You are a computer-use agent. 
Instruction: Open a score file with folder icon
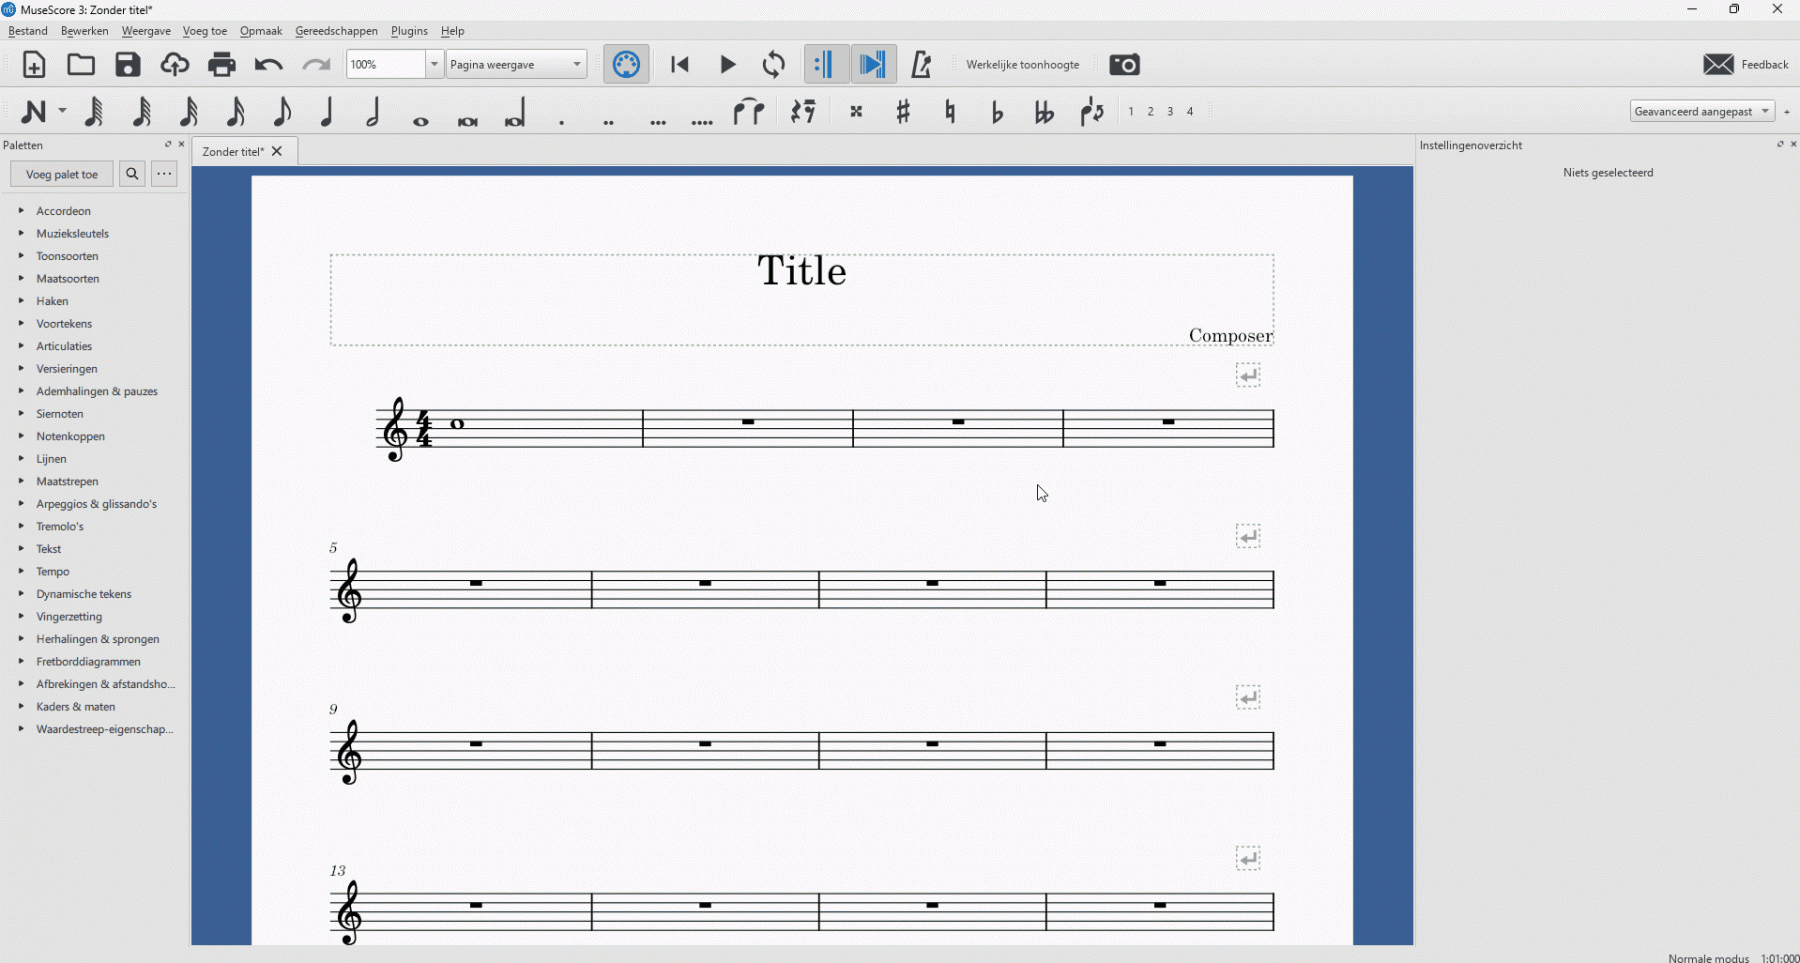pyautogui.click(x=81, y=65)
